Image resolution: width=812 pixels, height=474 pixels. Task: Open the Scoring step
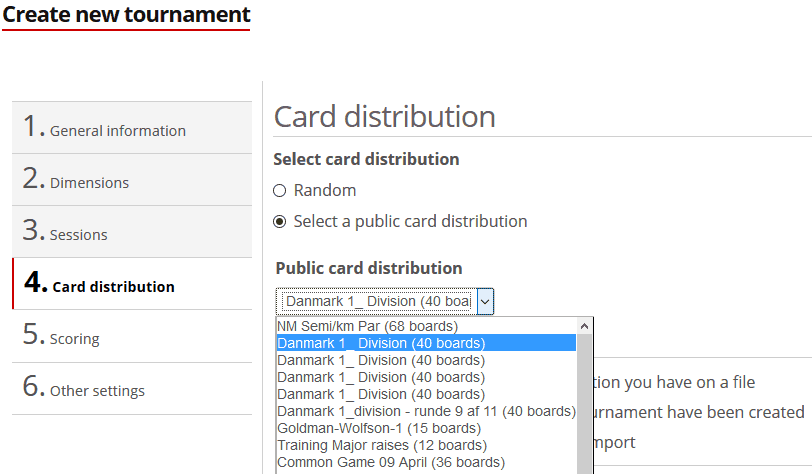pos(75,338)
